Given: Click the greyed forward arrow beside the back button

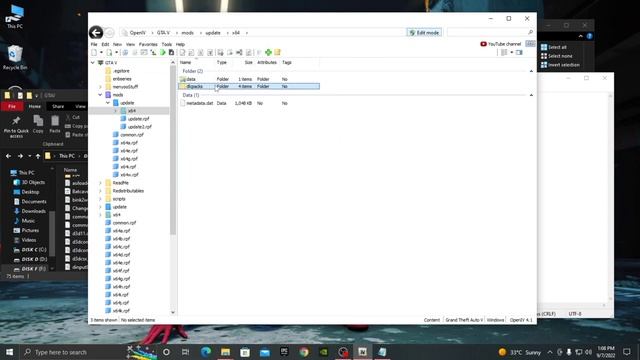Looking at the screenshot, I should coord(109,33).
